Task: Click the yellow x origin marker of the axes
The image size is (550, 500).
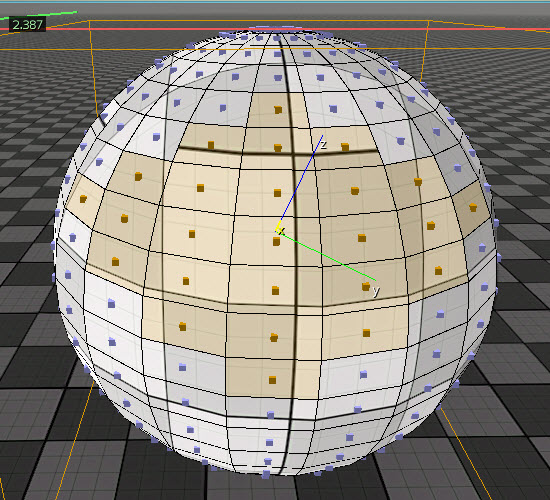Action: click(x=281, y=231)
